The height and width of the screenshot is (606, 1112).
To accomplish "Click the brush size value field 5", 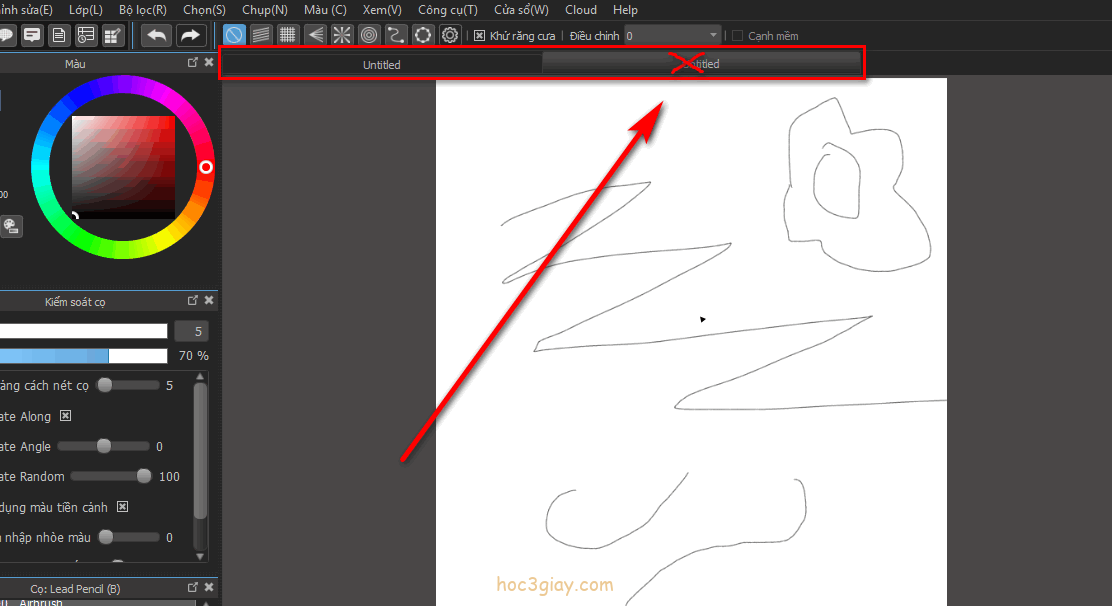I will pyautogui.click(x=191, y=331).
